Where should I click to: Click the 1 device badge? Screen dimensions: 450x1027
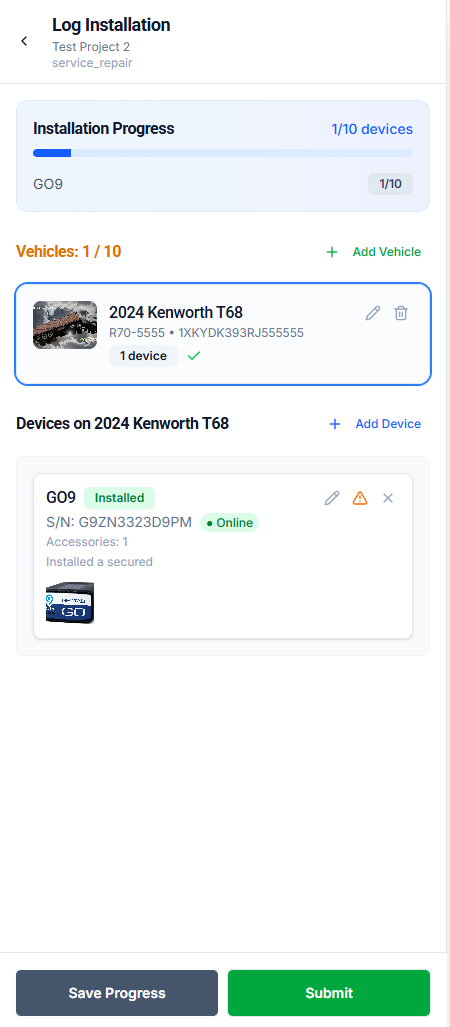pos(143,356)
